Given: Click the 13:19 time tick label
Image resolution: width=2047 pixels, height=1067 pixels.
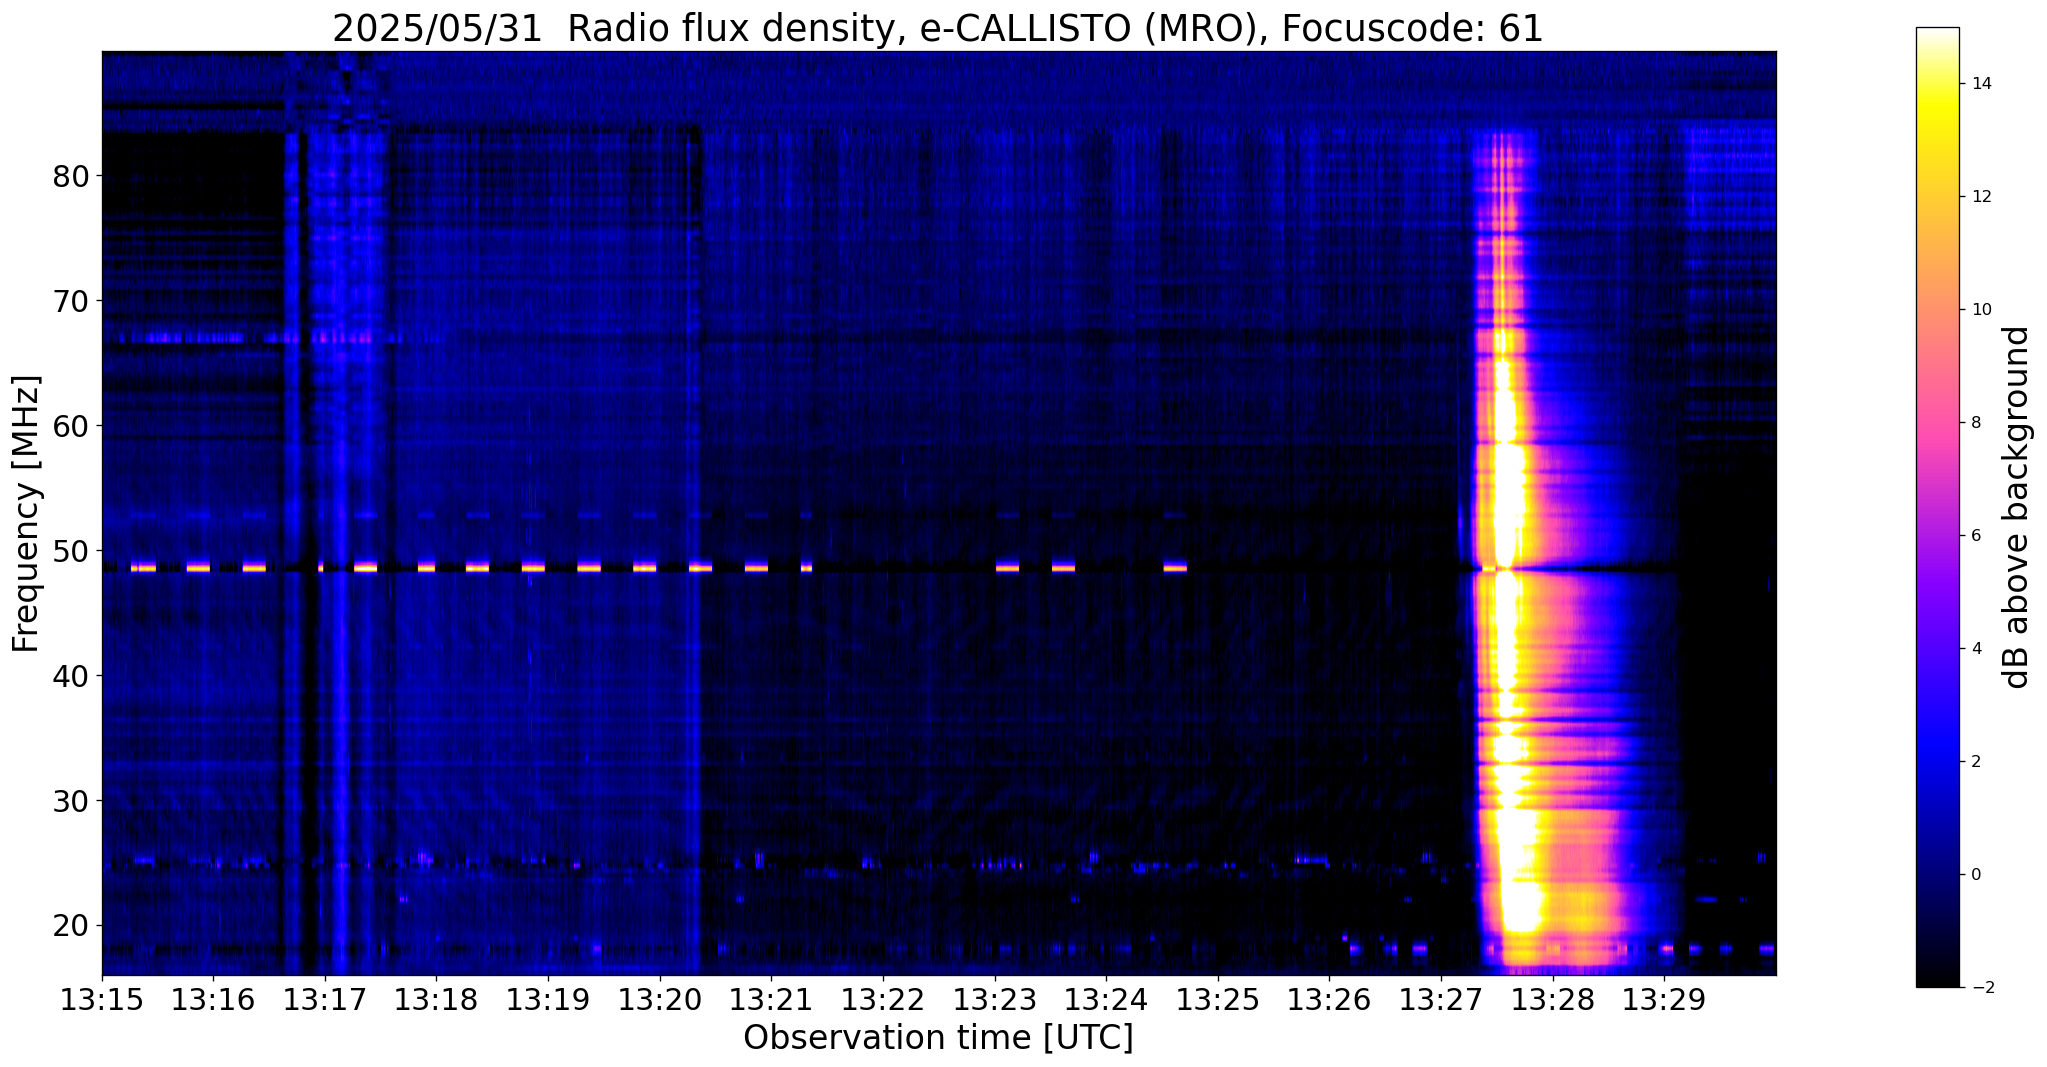Looking at the screenshot, I should click(548, 1000).
